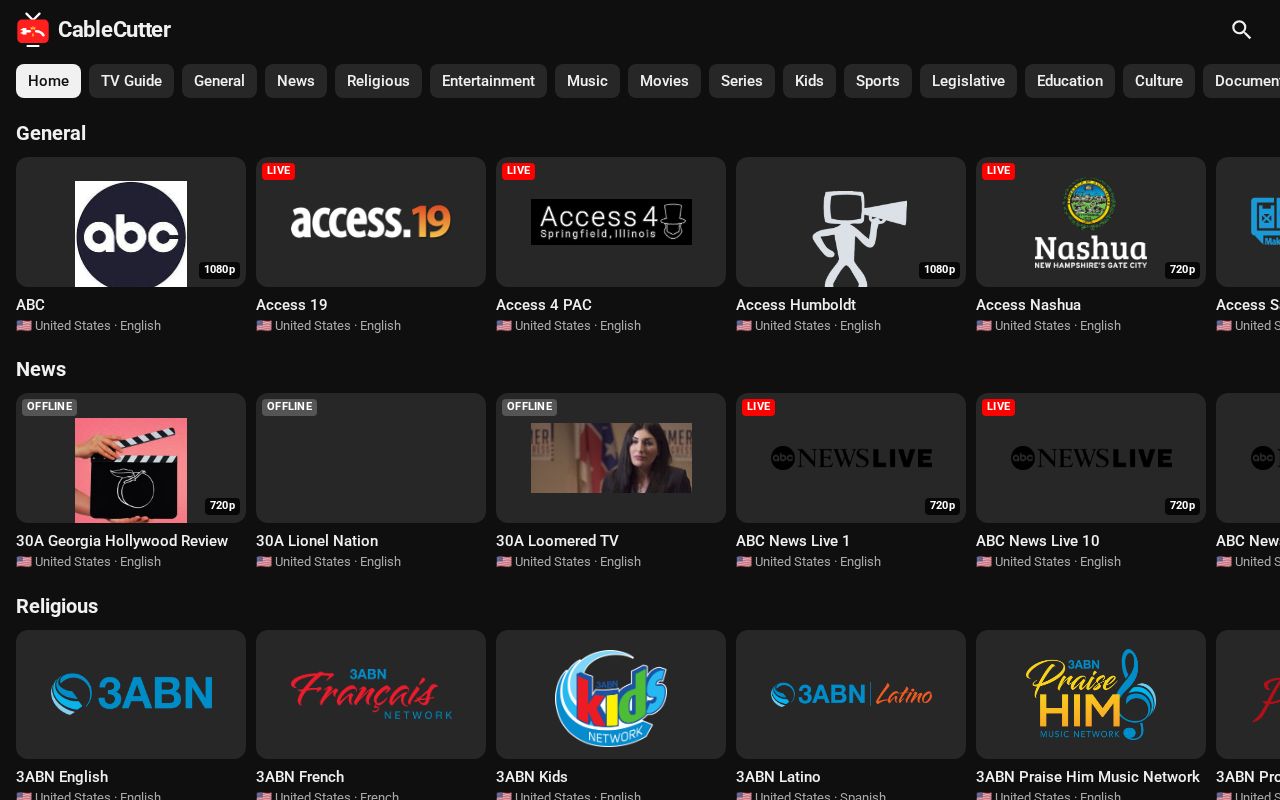Go to the Sports tab
This screenshot has height=800, width=1280.
coord(878,81)
